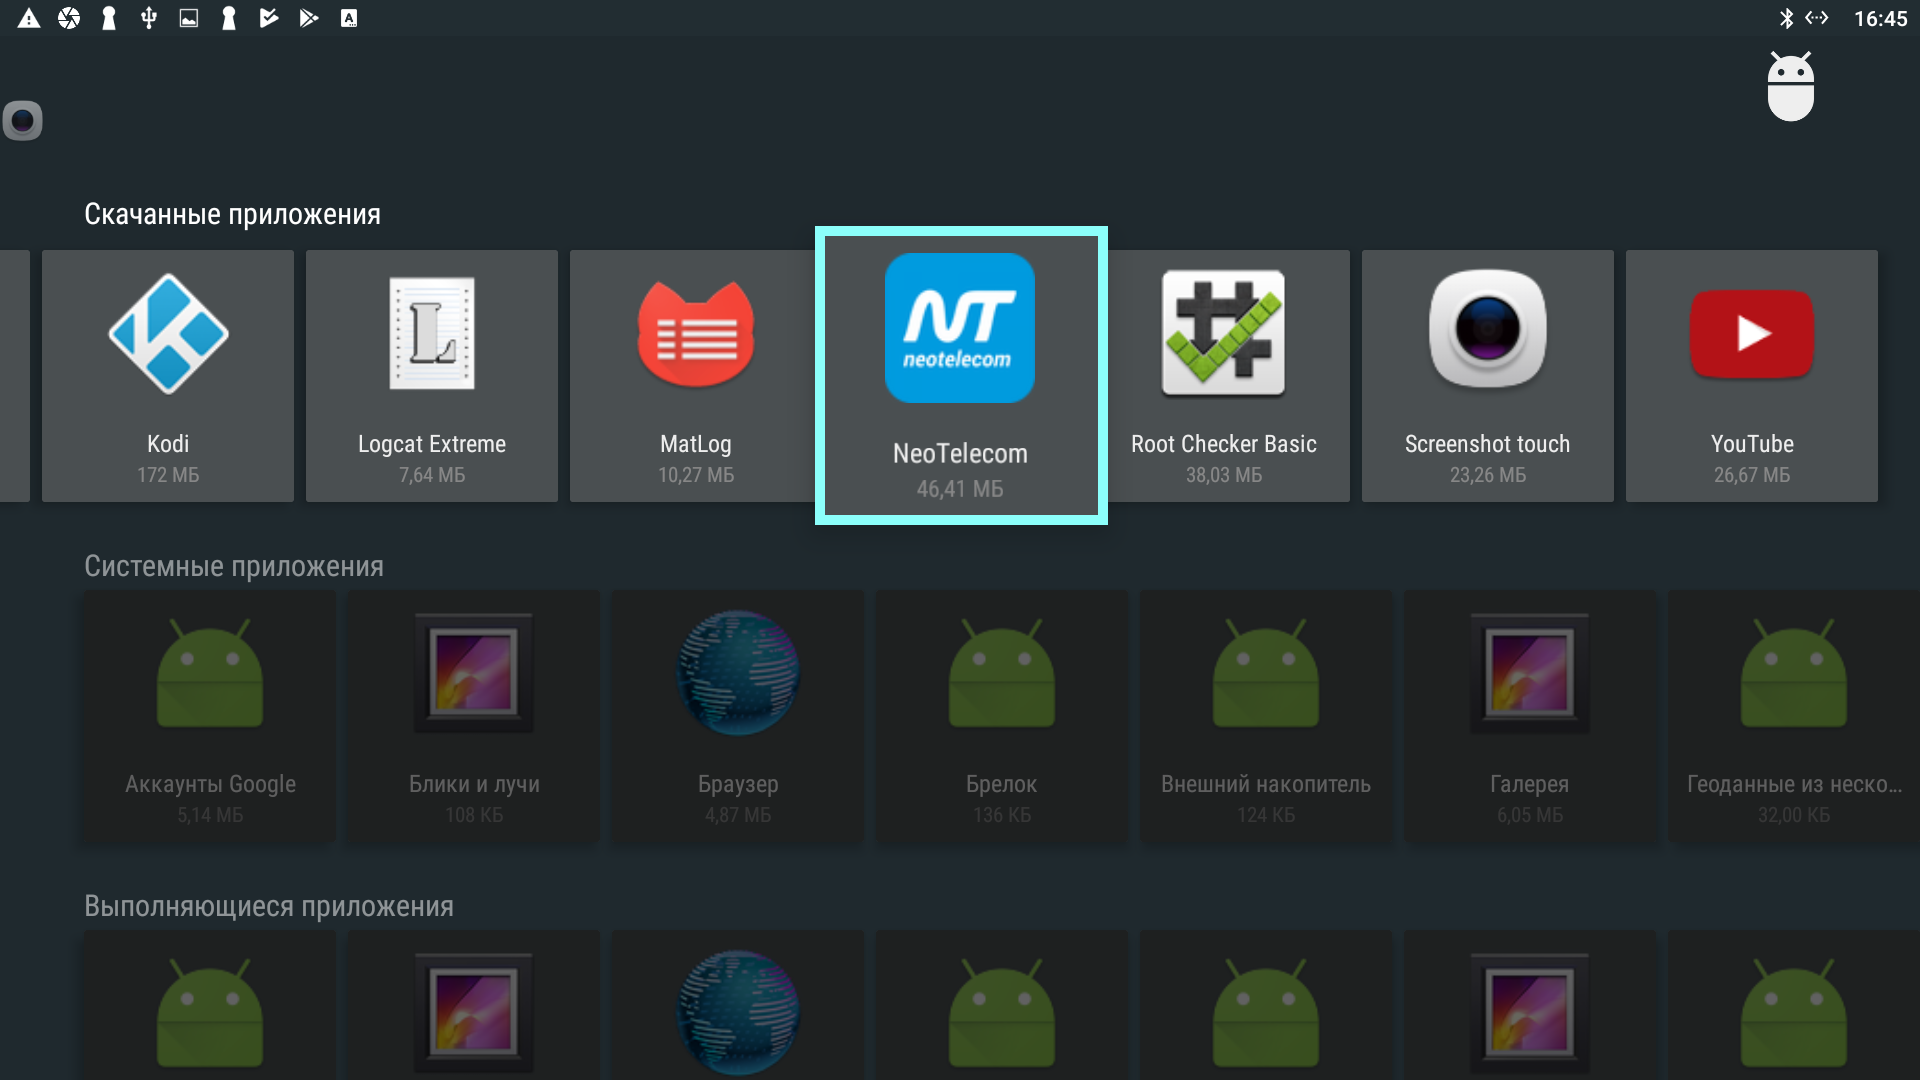Open the MatLog red cat icon
Screen dimensions: 1920x1080
click(696, 333)
